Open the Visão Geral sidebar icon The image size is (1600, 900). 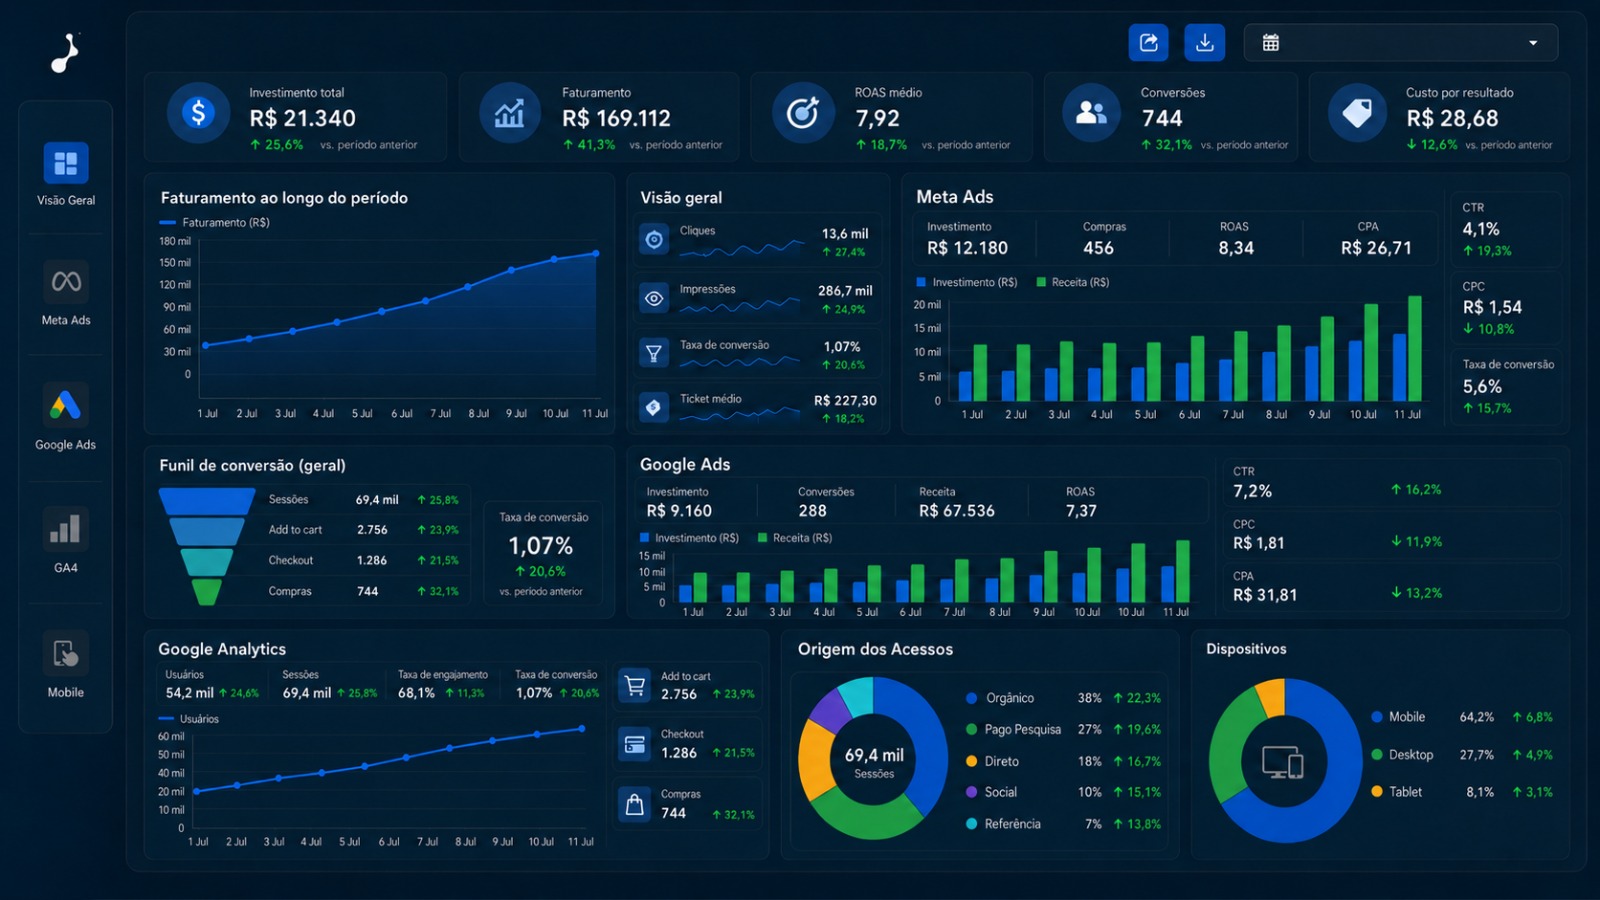pos(66,163)
